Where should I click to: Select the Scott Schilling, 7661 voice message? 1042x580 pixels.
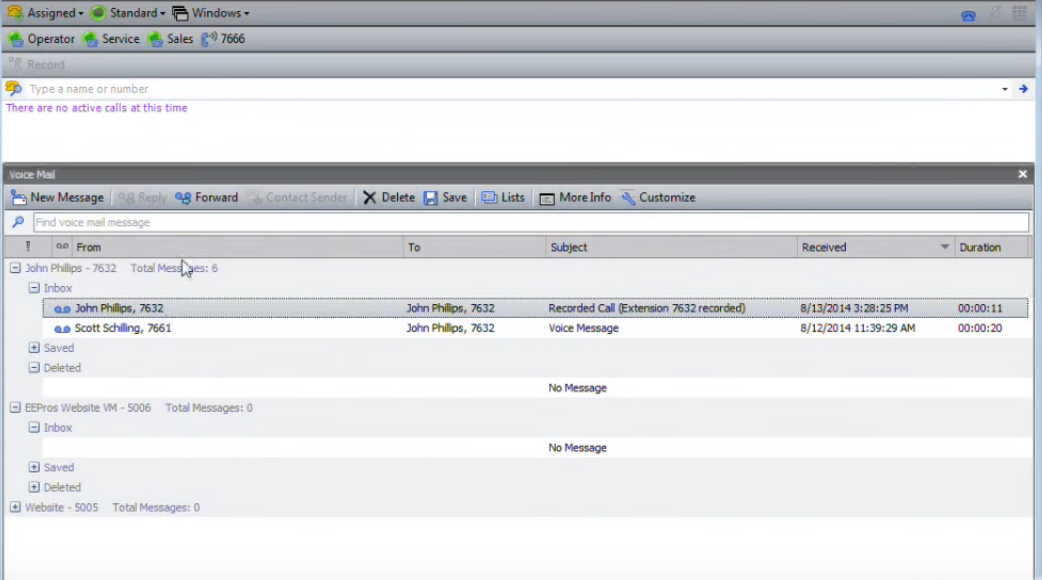[535, 328]
